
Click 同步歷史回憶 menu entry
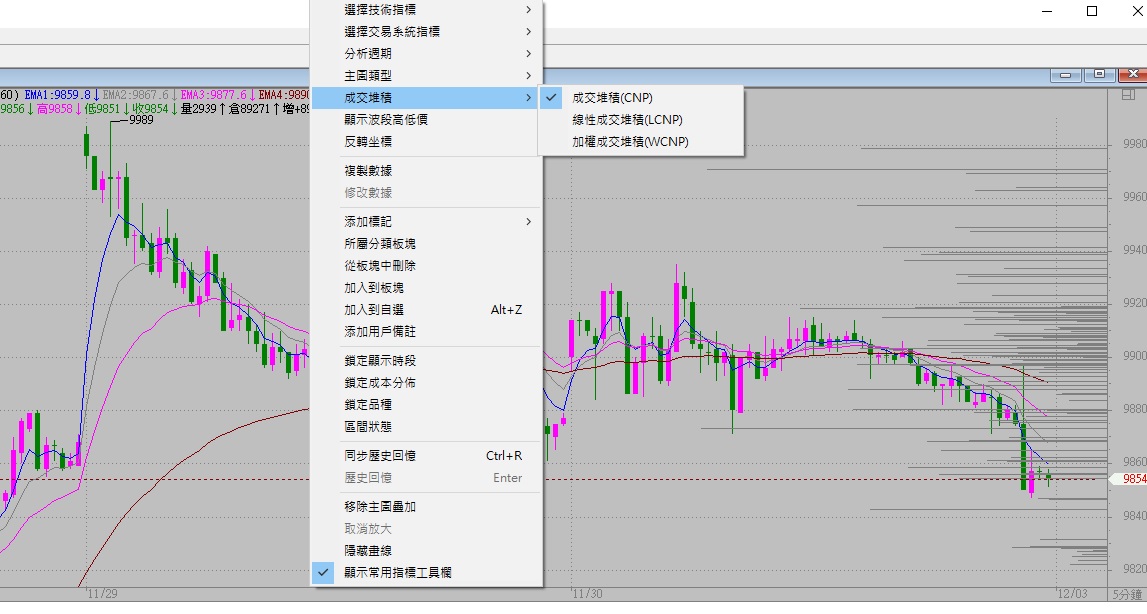pos(380,456)
